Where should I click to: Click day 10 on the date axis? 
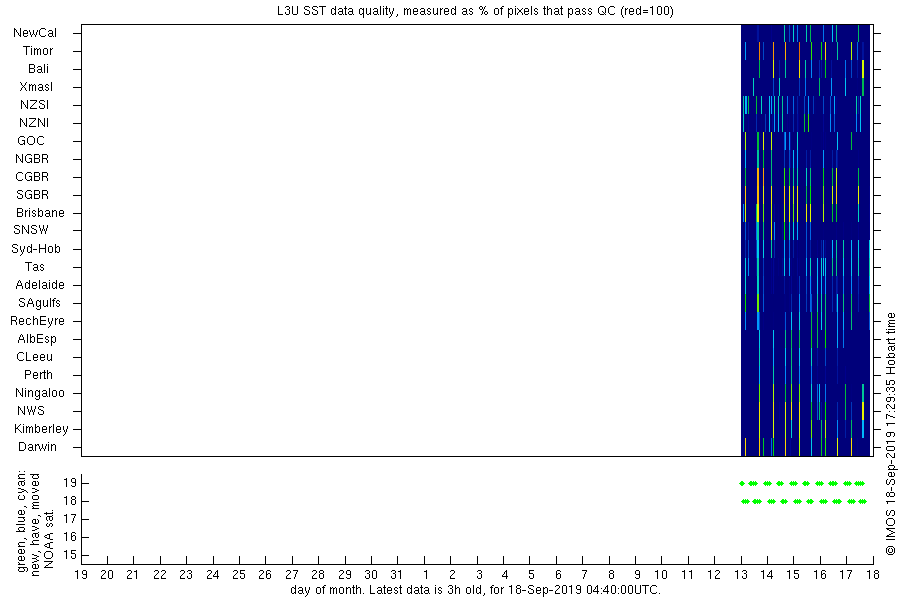[x=661, y=574]
